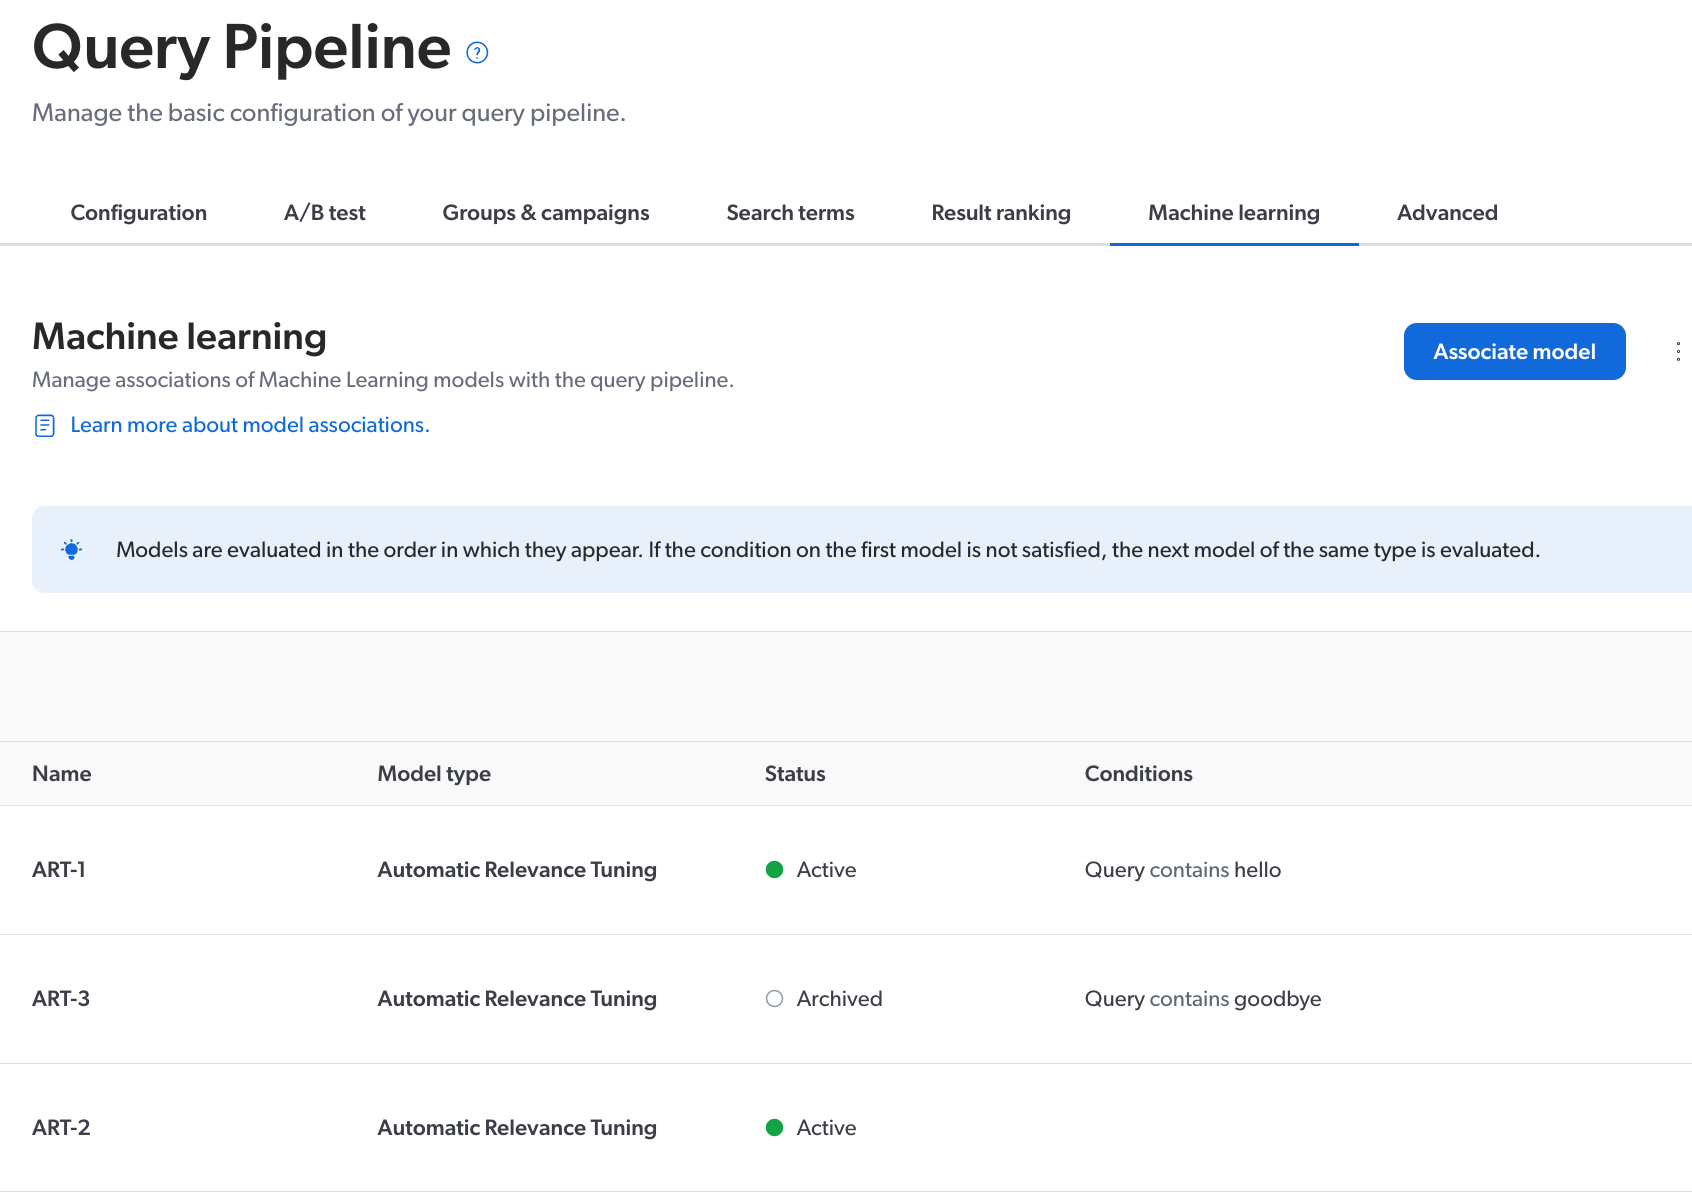Viewport: 1692px width, 1194px height.
Task: Select the ART-1 model name
Action: (x=59, y=870)
